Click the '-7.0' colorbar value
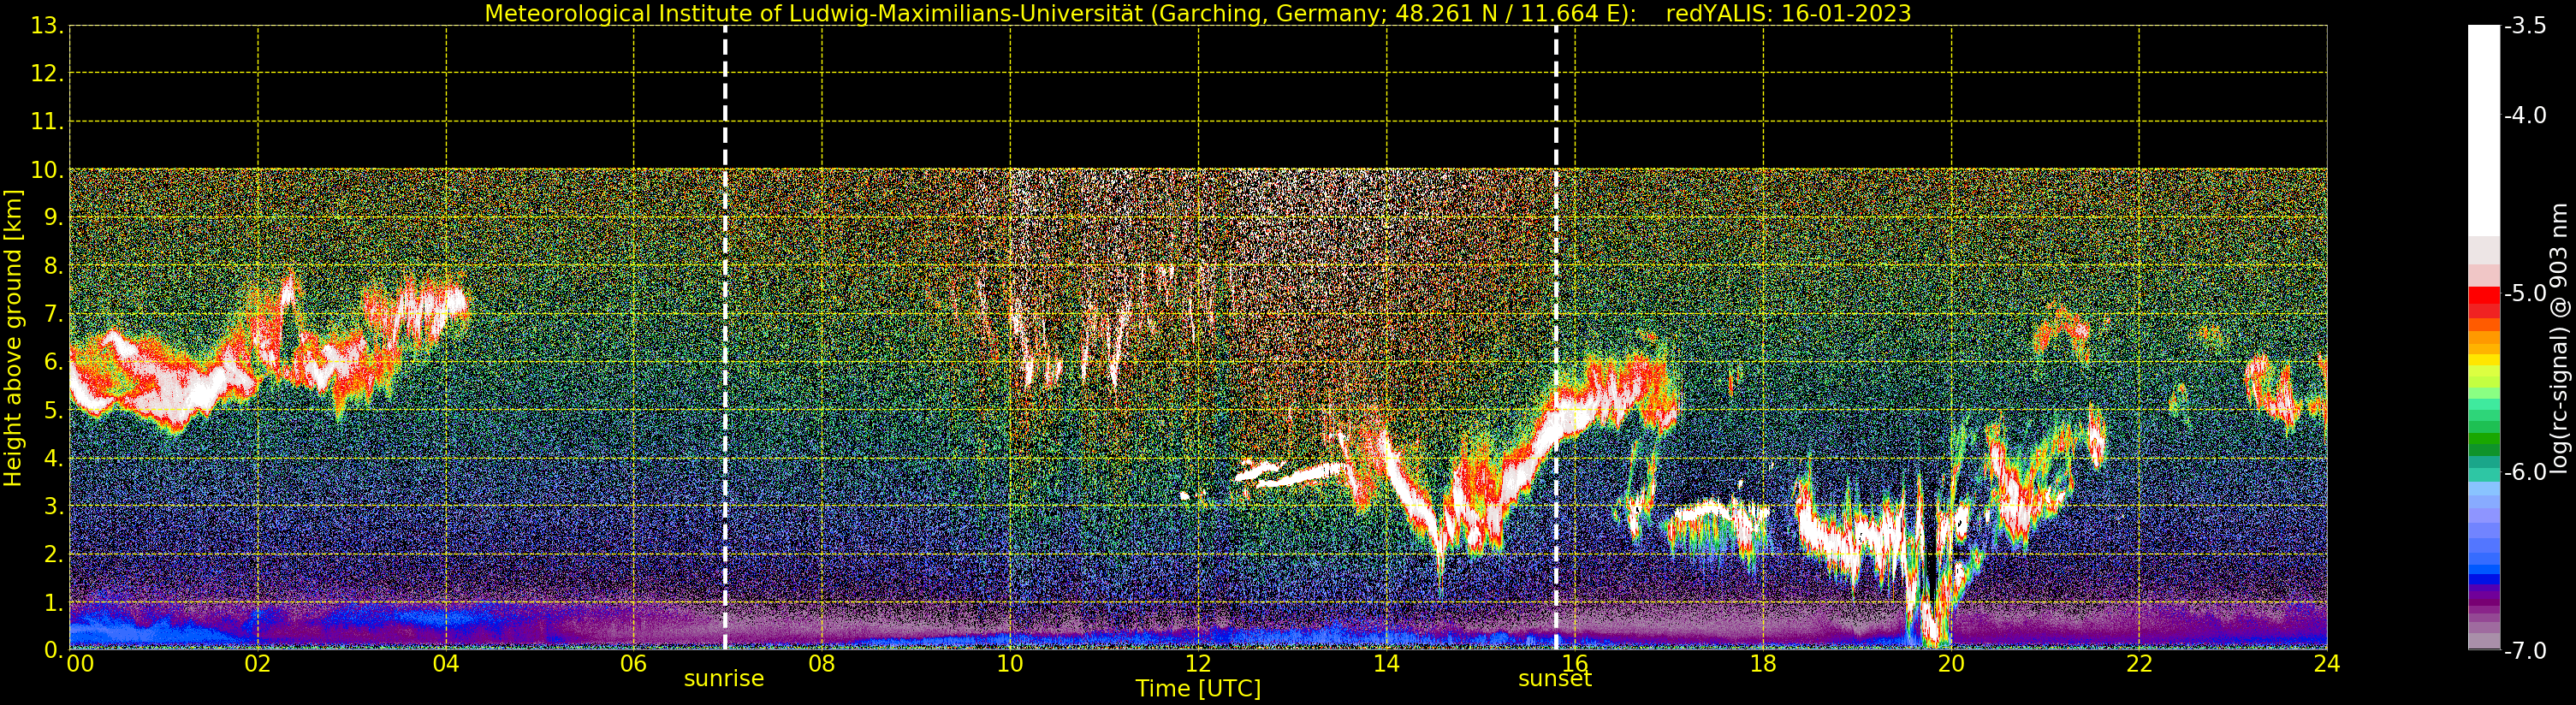Image resolution: width=2576 pixels, height=705 pixels. click(2525, 651)
